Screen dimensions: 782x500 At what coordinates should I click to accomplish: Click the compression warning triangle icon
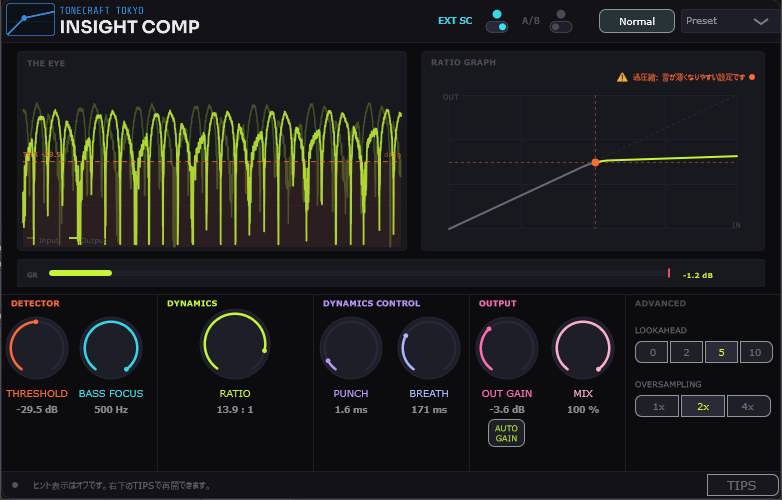pyautogui.click(x=622, y=77)
